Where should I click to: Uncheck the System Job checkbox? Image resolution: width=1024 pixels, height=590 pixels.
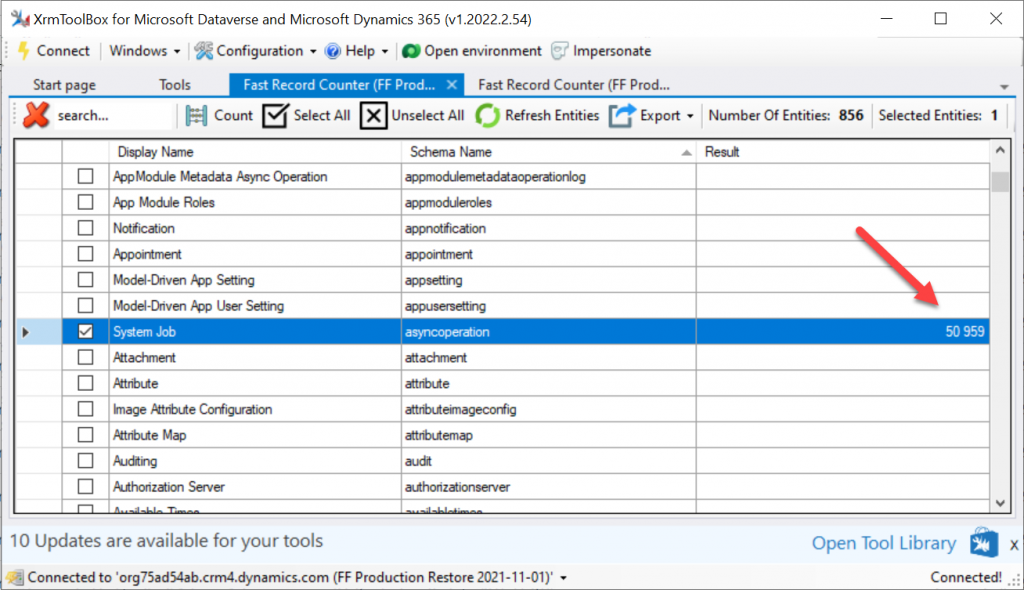click(x=86, y=332)
